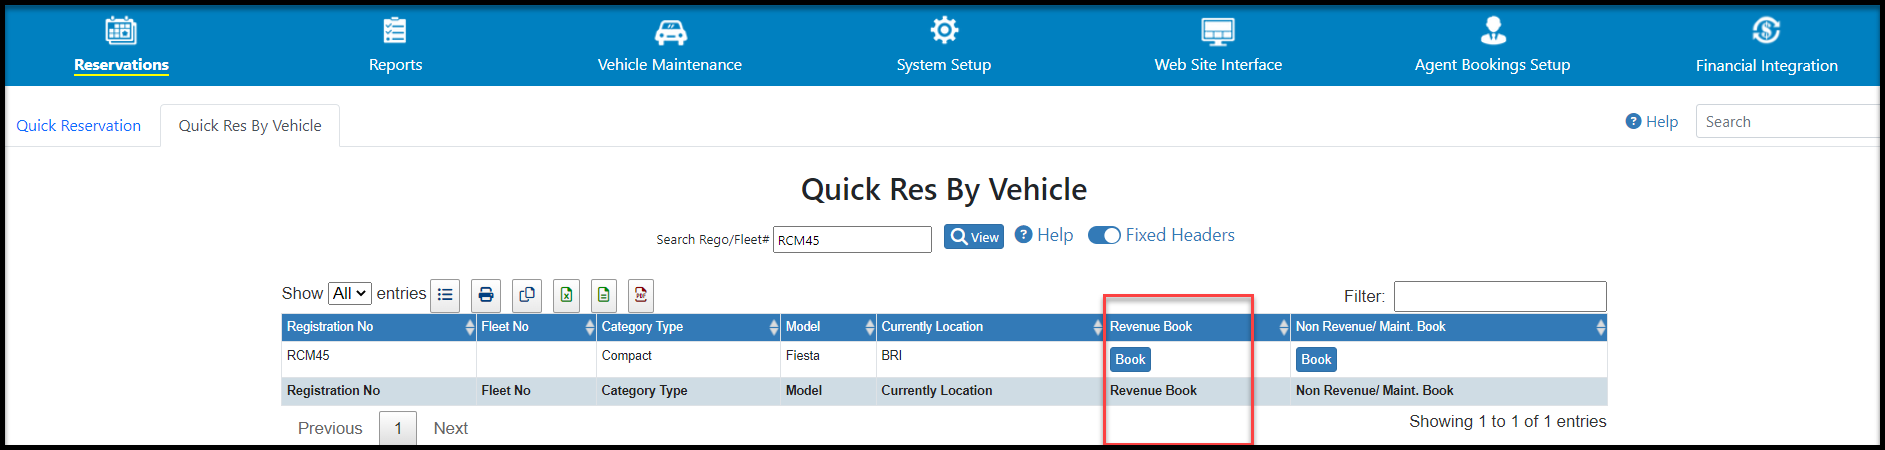The width and height of the screenshot is (1885, 450).
Task: Sort table by Registration No column
Action: point(378,327)
